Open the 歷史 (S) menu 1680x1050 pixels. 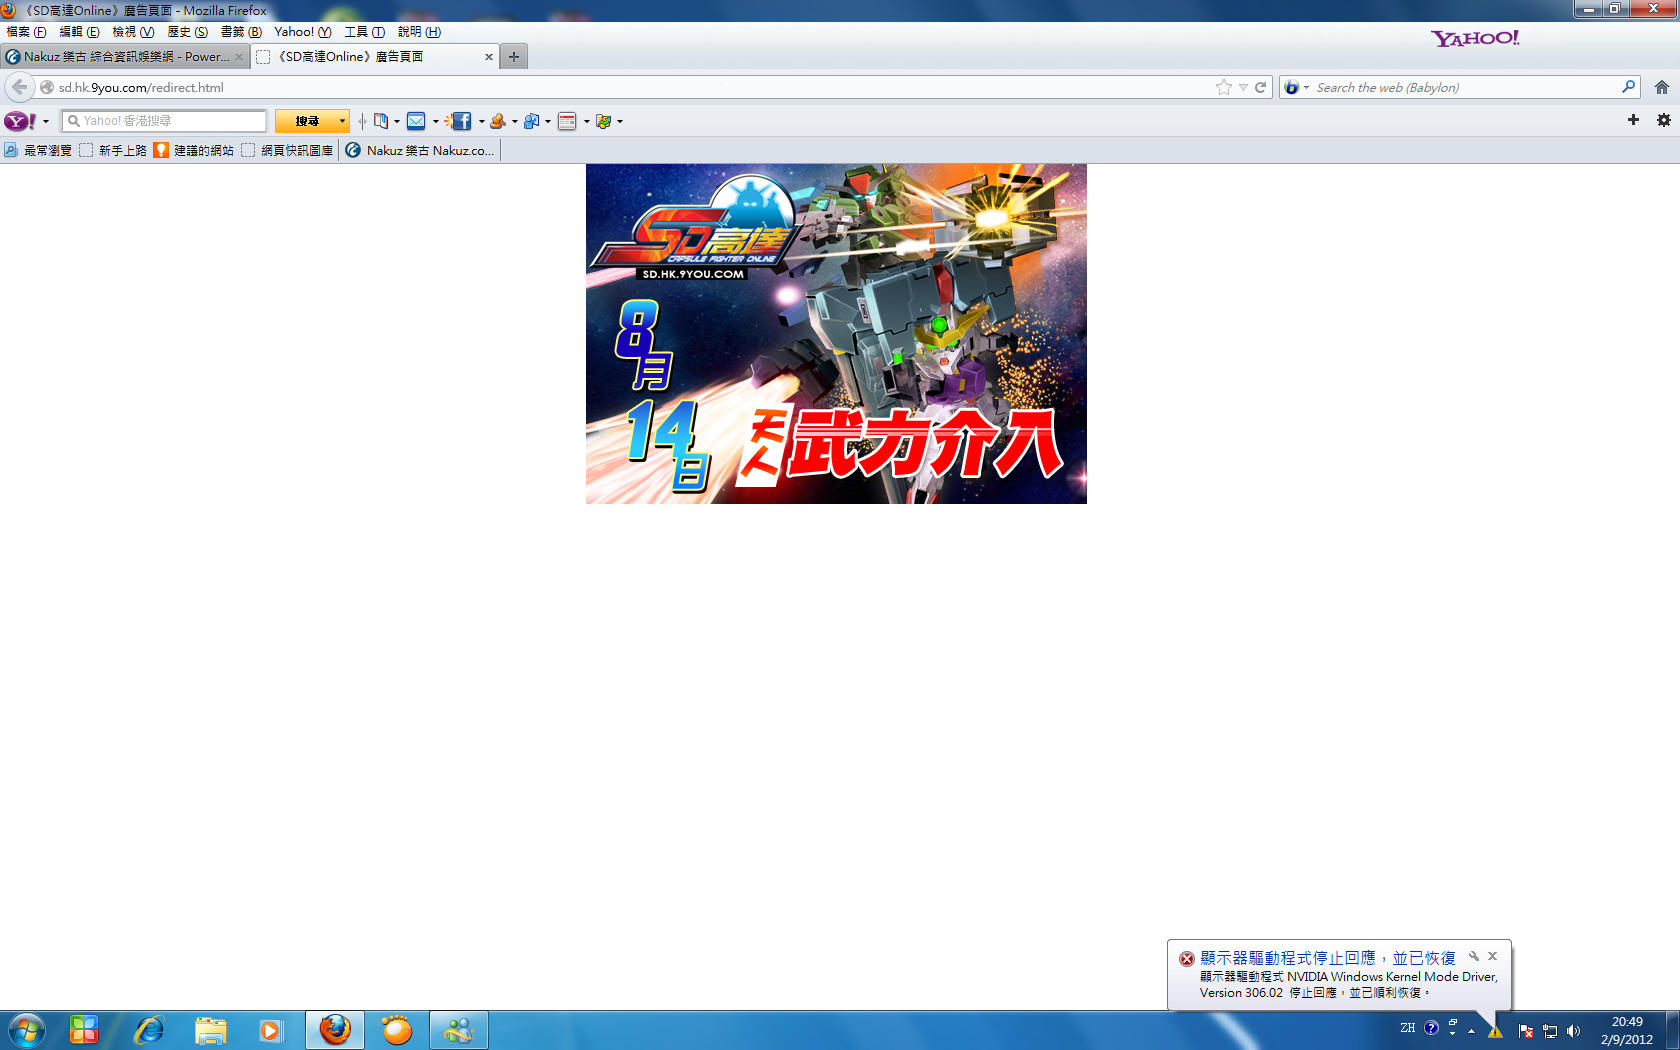(187, 32)
